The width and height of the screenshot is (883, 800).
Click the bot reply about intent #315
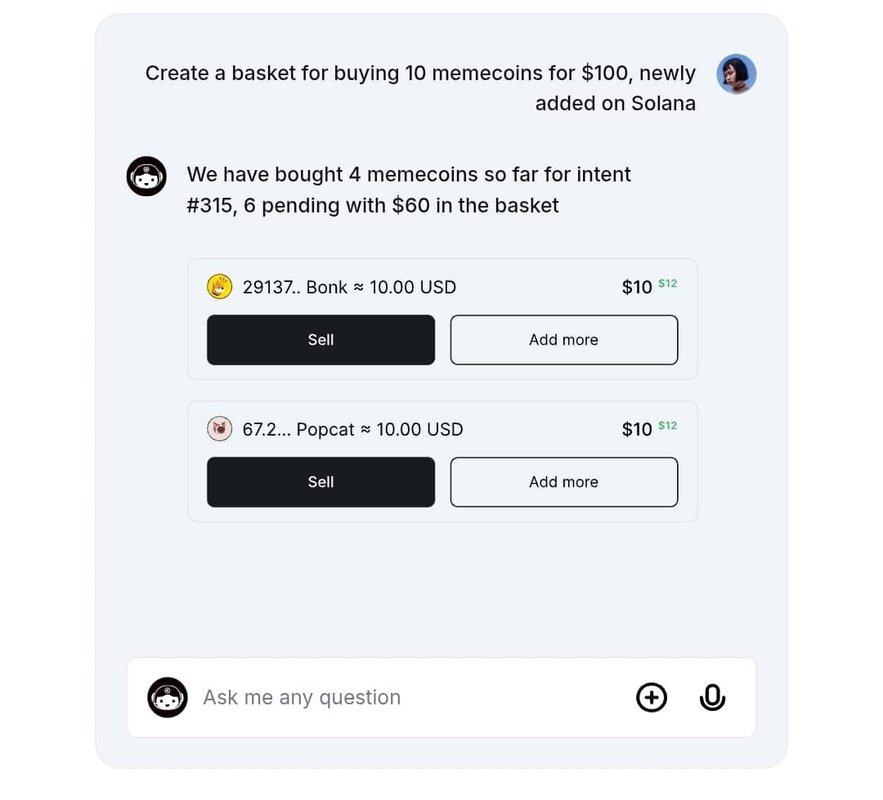(408, 190)
